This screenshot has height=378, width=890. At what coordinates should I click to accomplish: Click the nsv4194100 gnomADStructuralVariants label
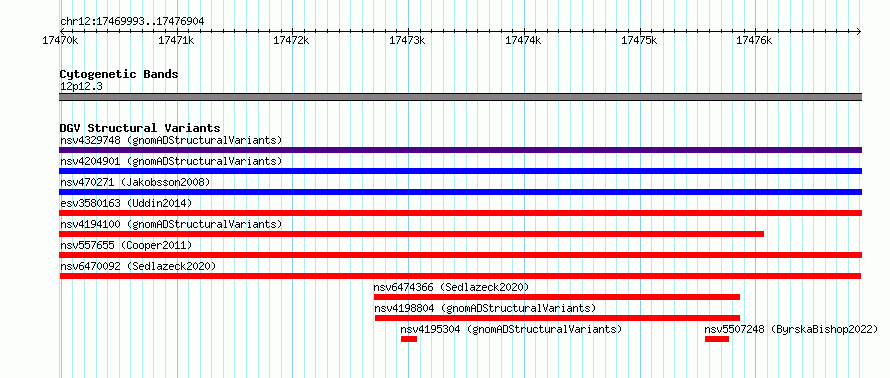pyautogui.click(x=171, y=224)
